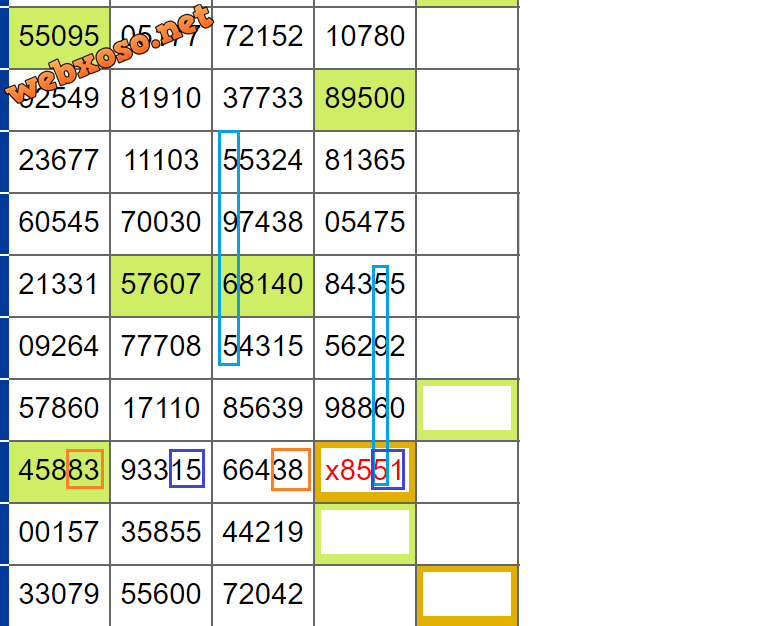Viewport: 768px width, 626px height.
Task: Click the cell containing 72152
Action: pyautogui.click(x=263, y=38)
